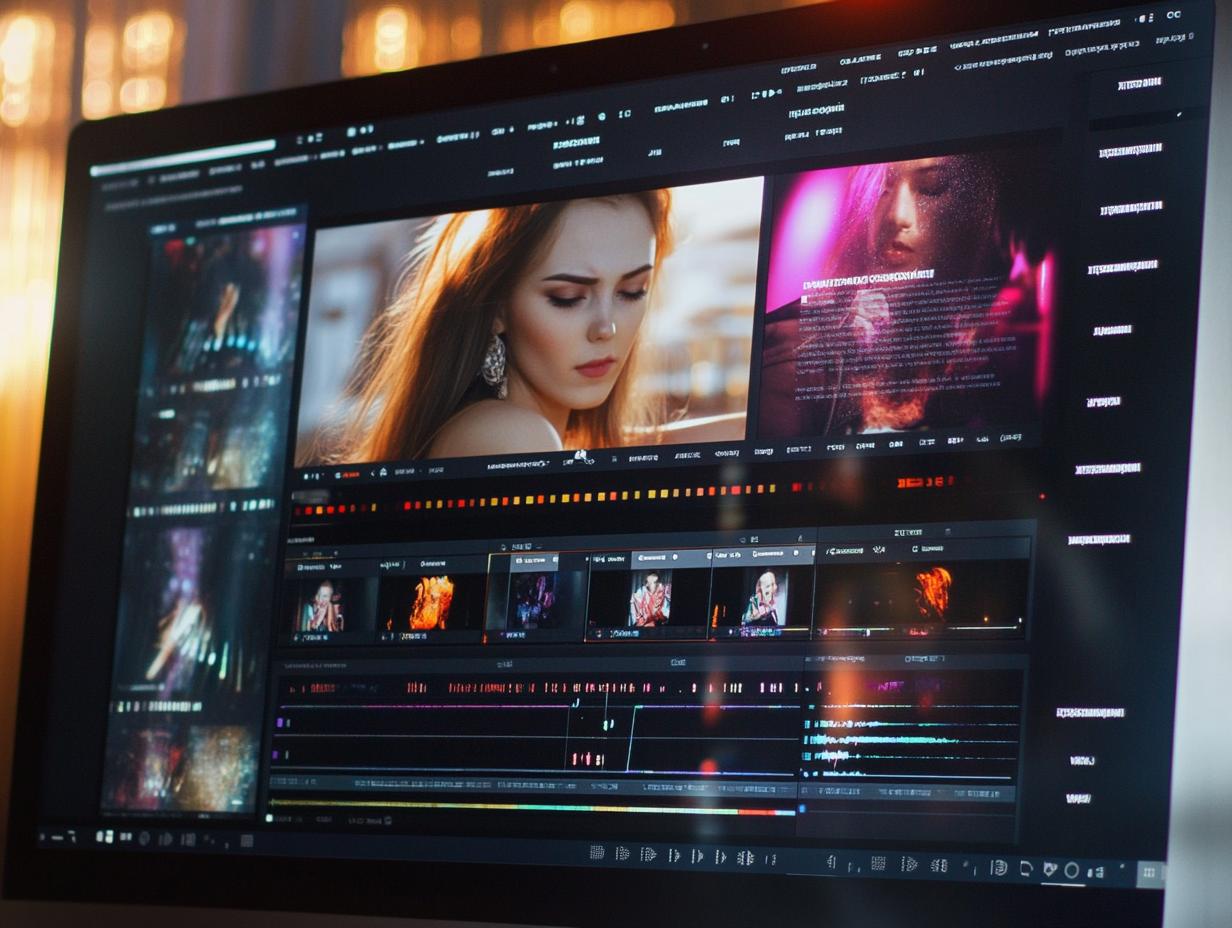Screen dimensions: 1232x928
Task: Click the circle icon in bottom-right tray
Action: tap(1071, 870)
